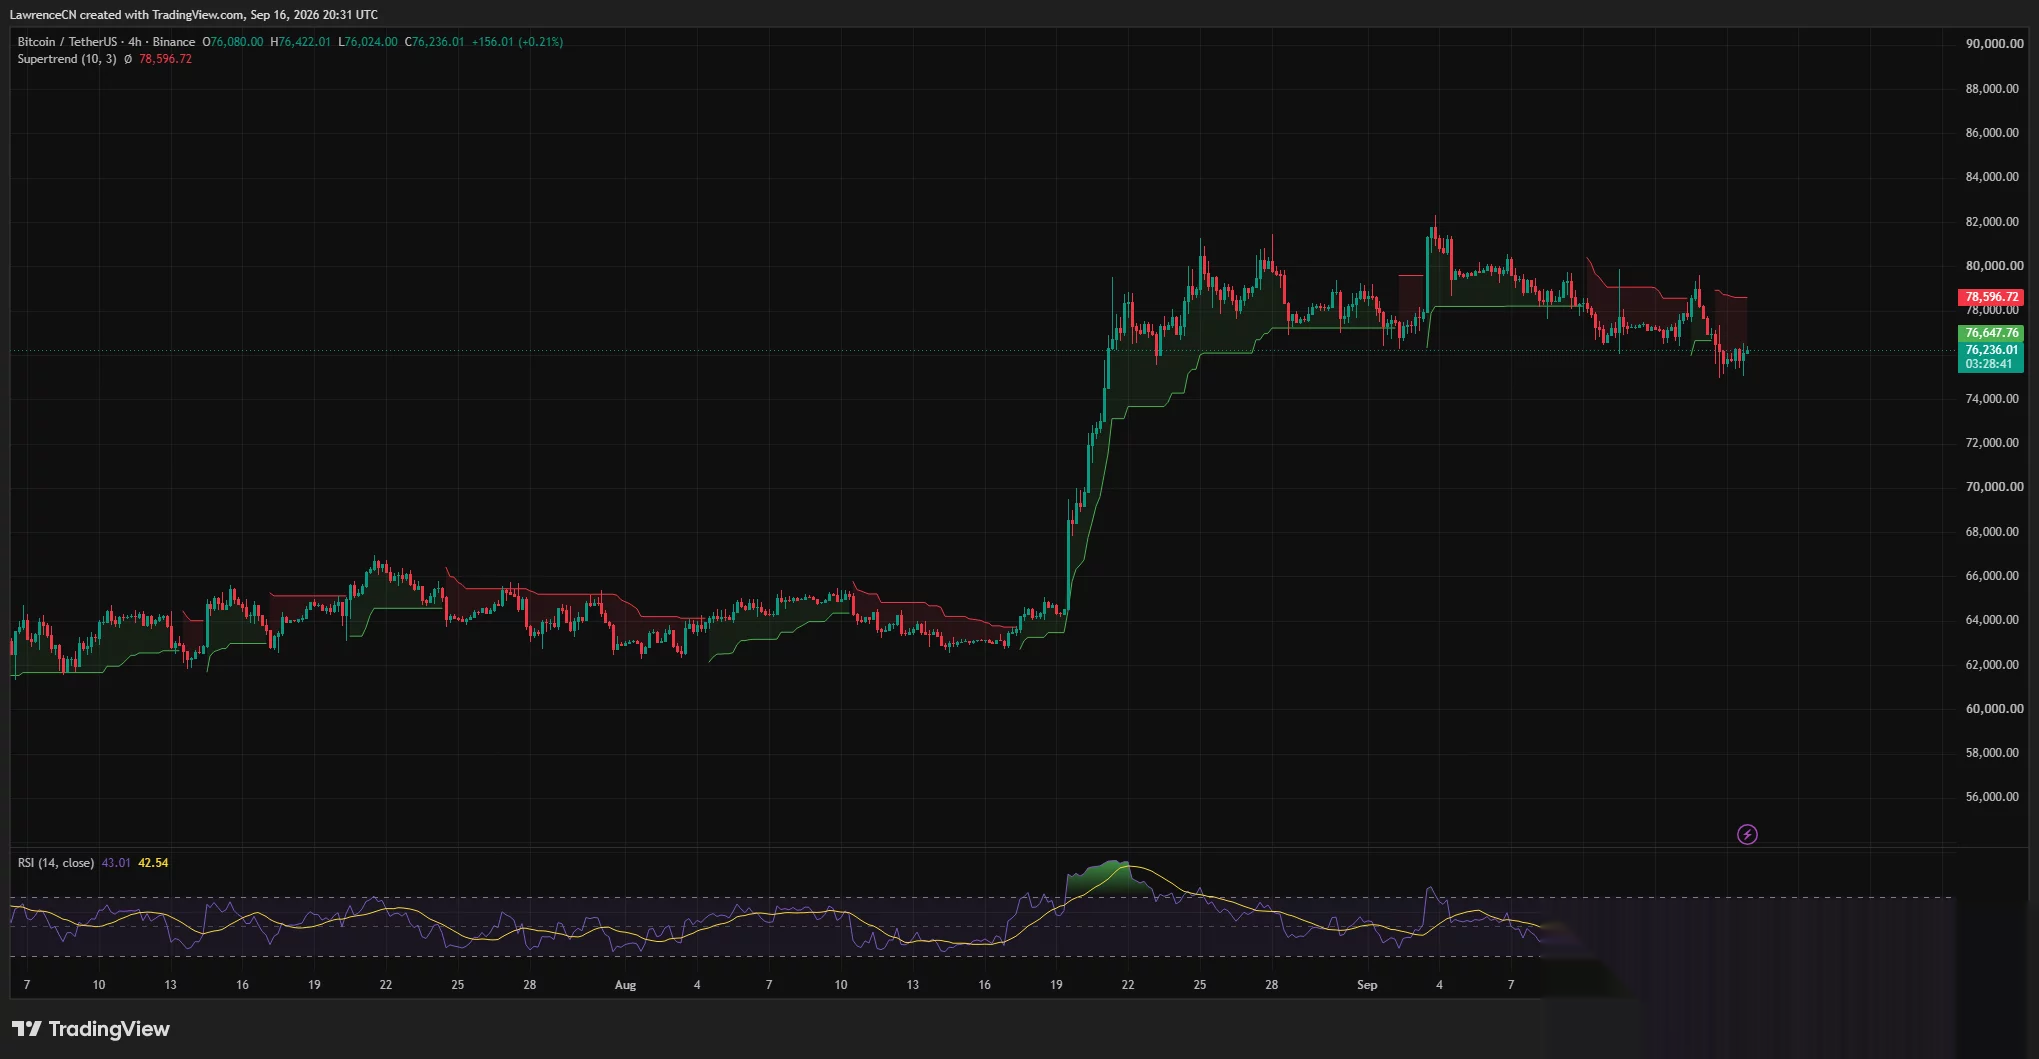
Task: Click the change value +156.01 (+0.21%)
Action: [x=517, y=42]
